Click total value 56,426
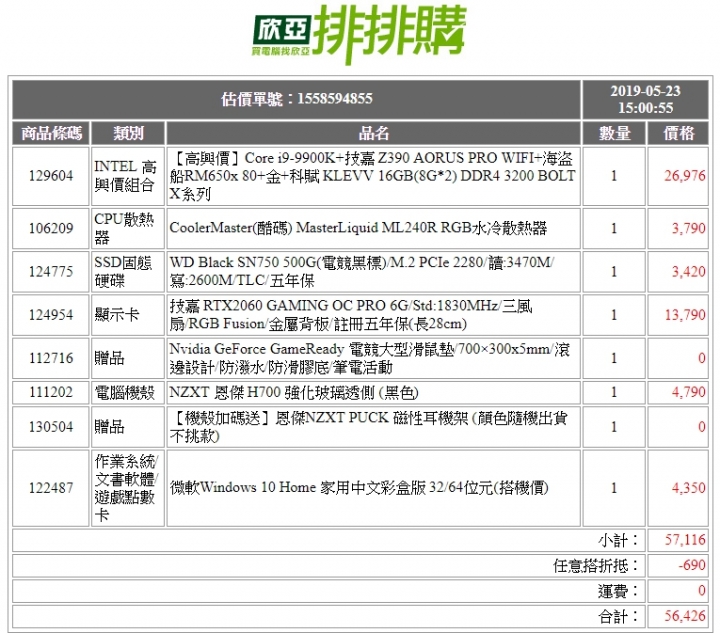Image resolution: width=720 pixels, height=633 pixels. pos(685,616)
